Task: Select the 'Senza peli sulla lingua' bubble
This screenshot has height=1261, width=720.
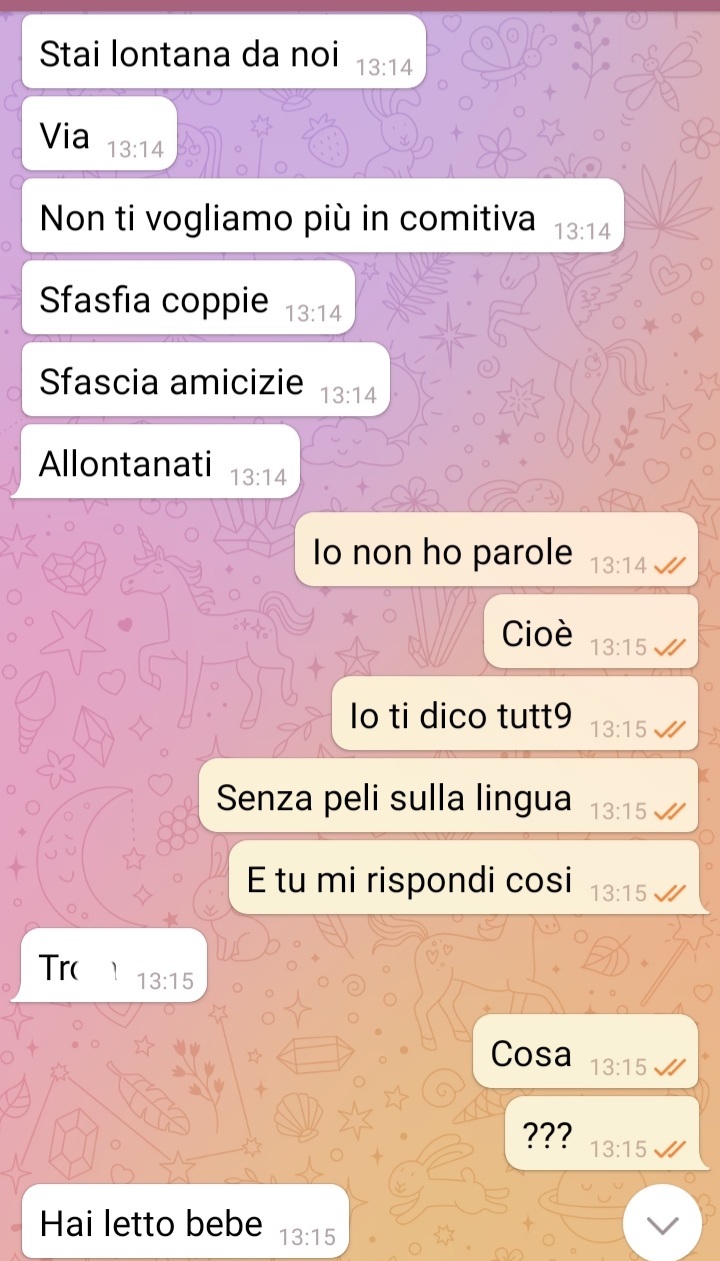Action: pyautogui.click(x=448, y=796)
